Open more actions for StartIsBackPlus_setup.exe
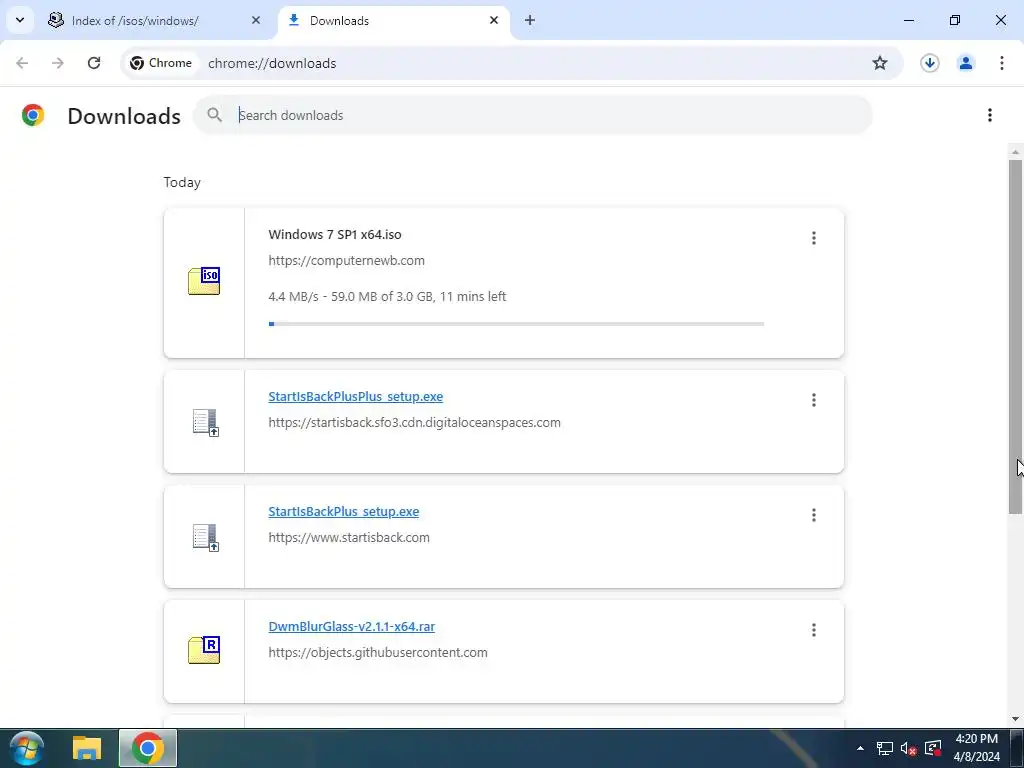Image resolution: width=1024 pixels, height=768 pixels. 814,515
